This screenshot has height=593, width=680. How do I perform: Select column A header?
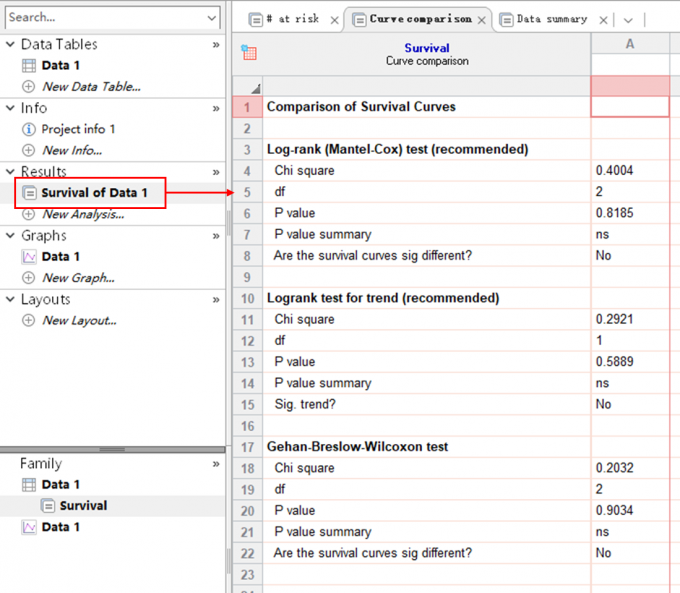[x=630, y=44]
